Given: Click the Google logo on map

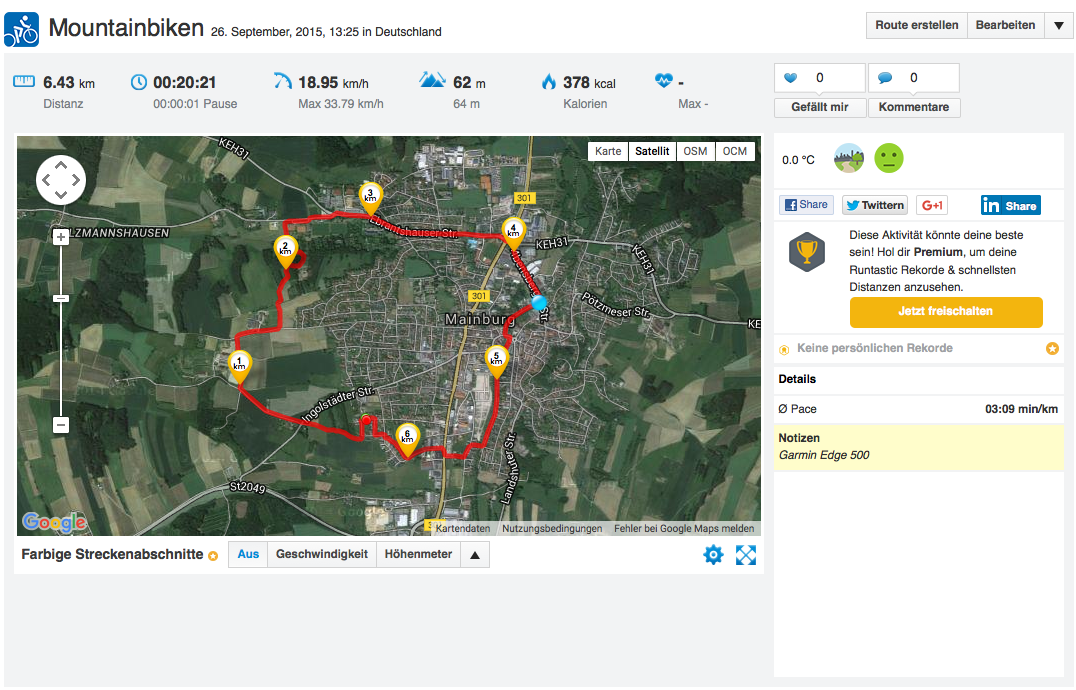Looking at the screenshot, I should click(x=55, y=522).
